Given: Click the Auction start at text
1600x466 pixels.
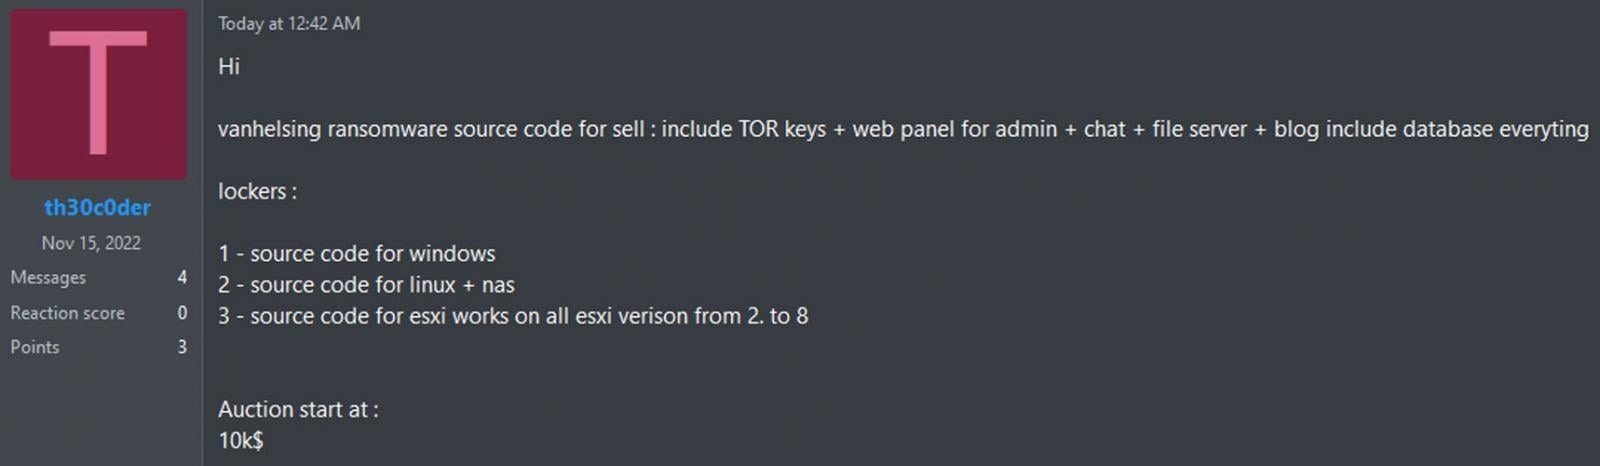Looking at the screenshot, I should (x=298, y=410).
